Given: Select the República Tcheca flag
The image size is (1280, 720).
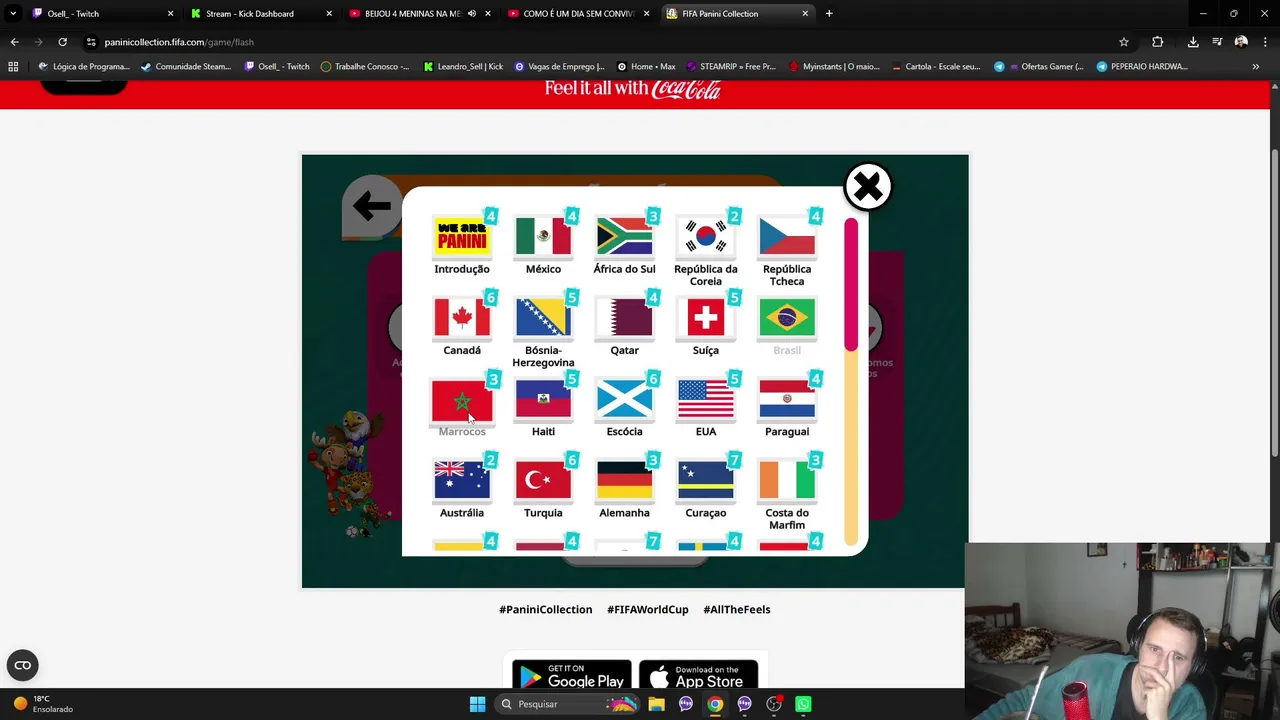Looking at the screenshot, I should (x=787, y=237).
